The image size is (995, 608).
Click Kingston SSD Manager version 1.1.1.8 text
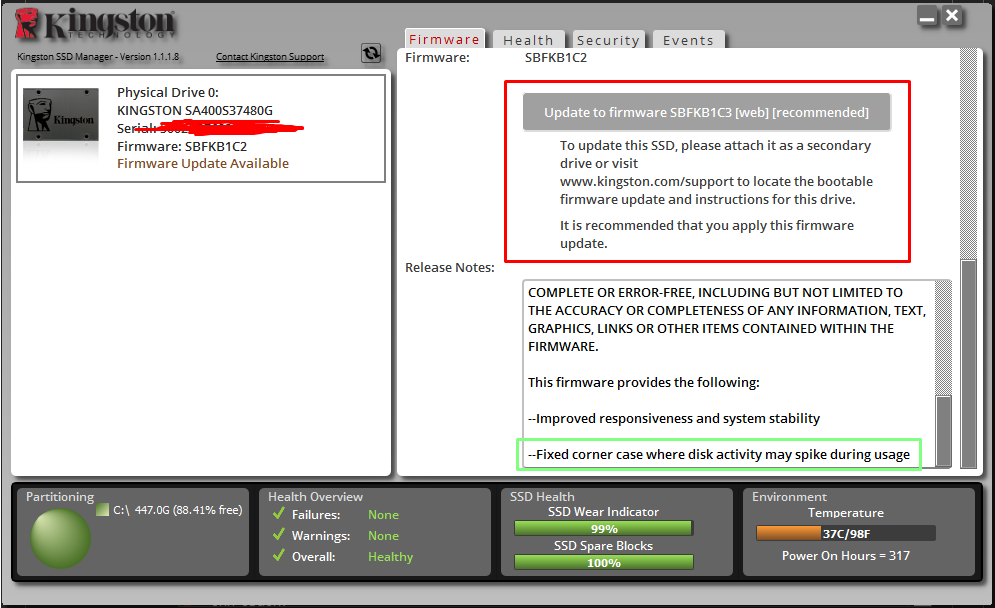98,56
